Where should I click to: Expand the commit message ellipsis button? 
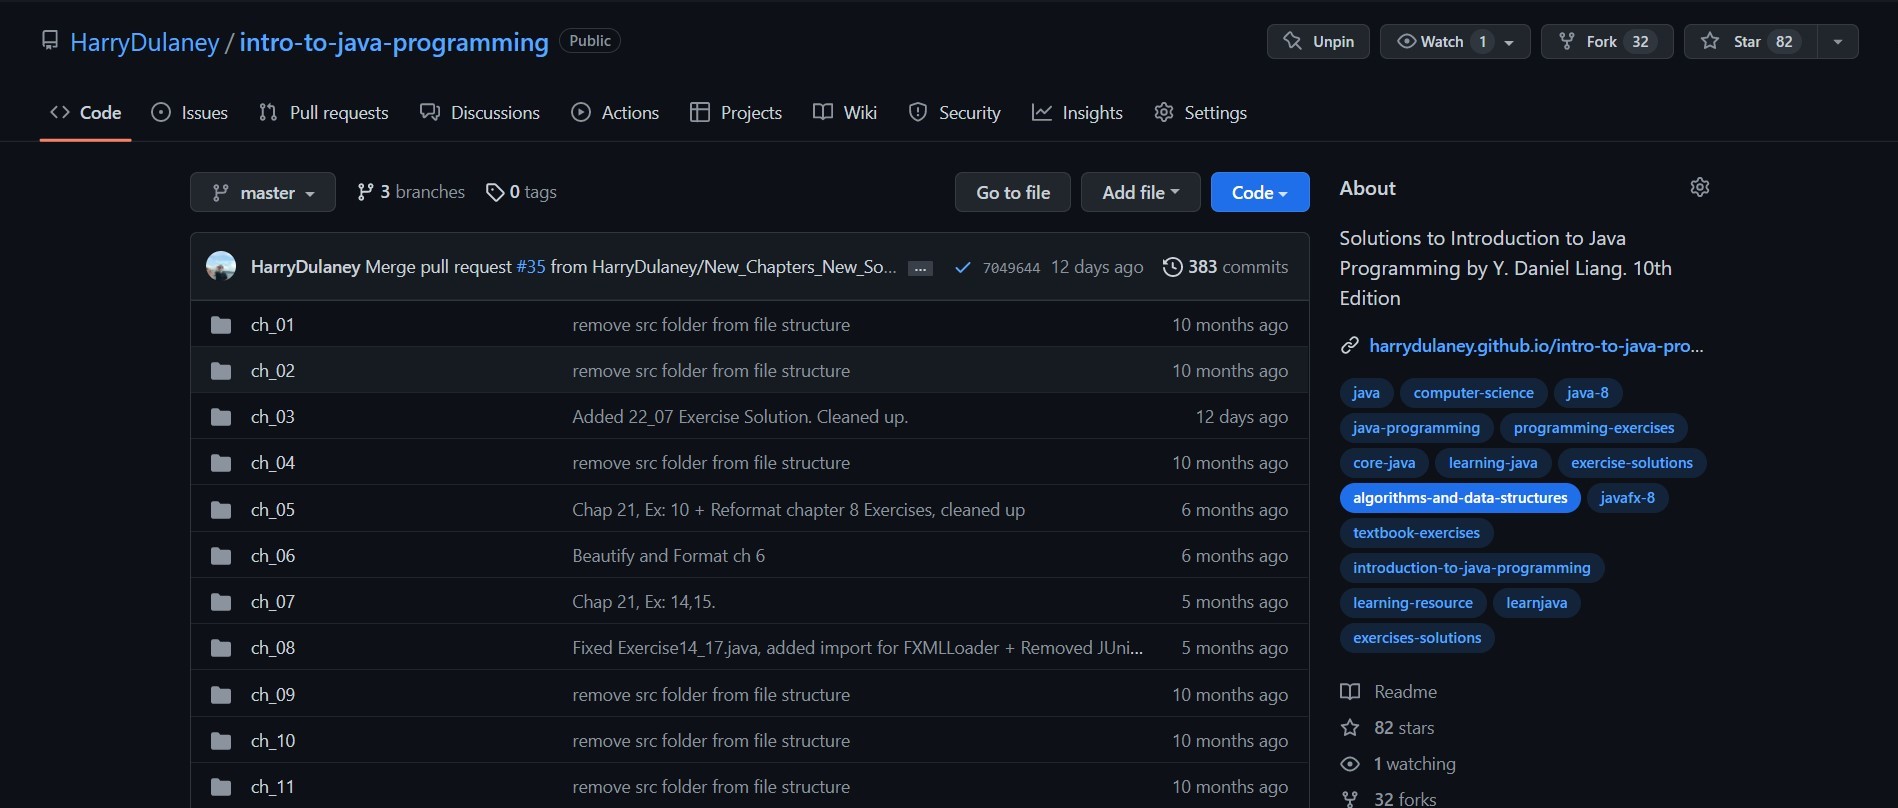click(x=920, y=268)
